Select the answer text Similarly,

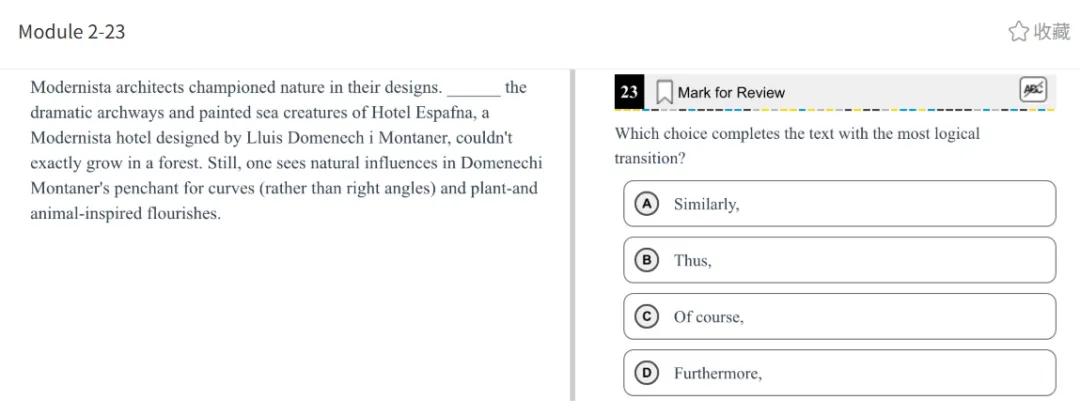[x=706, y=204]
